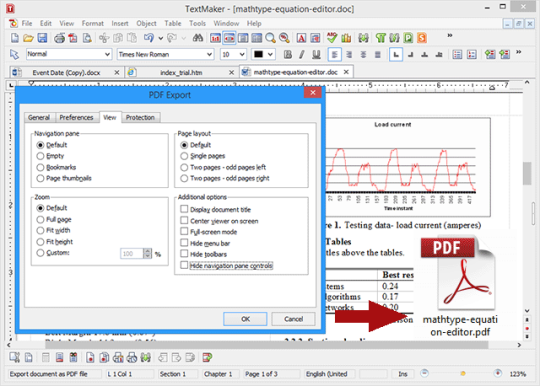Switch to the General tab

tap(39, 117)
